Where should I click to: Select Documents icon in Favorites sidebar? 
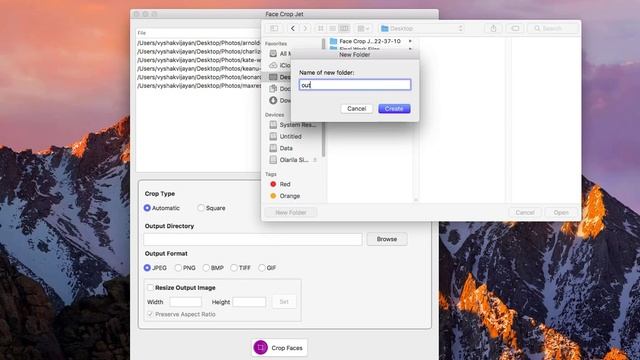[273, 89]
